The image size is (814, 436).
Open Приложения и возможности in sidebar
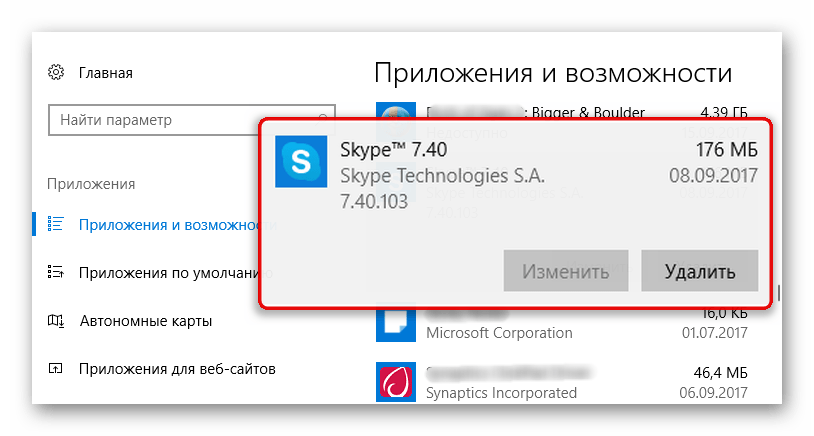coord(170,225)
